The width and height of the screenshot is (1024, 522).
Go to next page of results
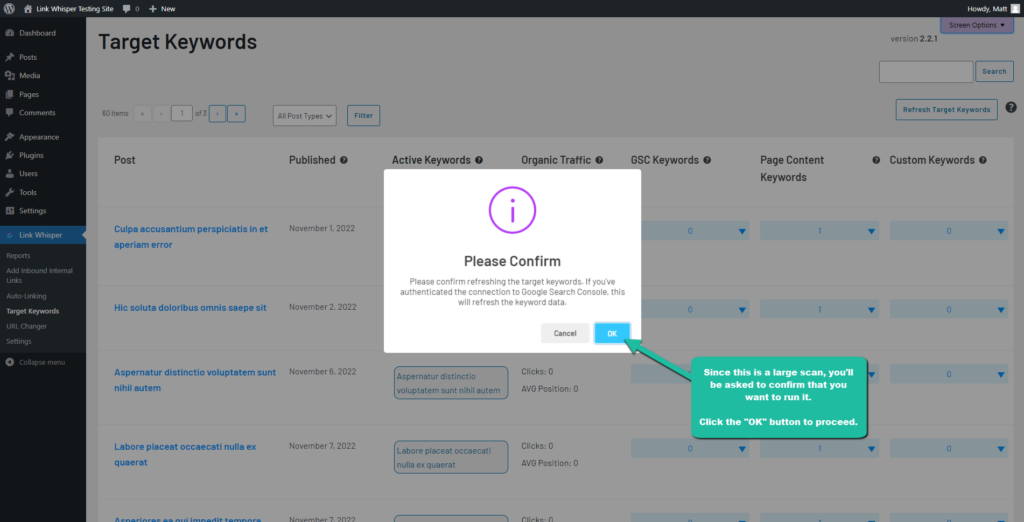[217, 114]
